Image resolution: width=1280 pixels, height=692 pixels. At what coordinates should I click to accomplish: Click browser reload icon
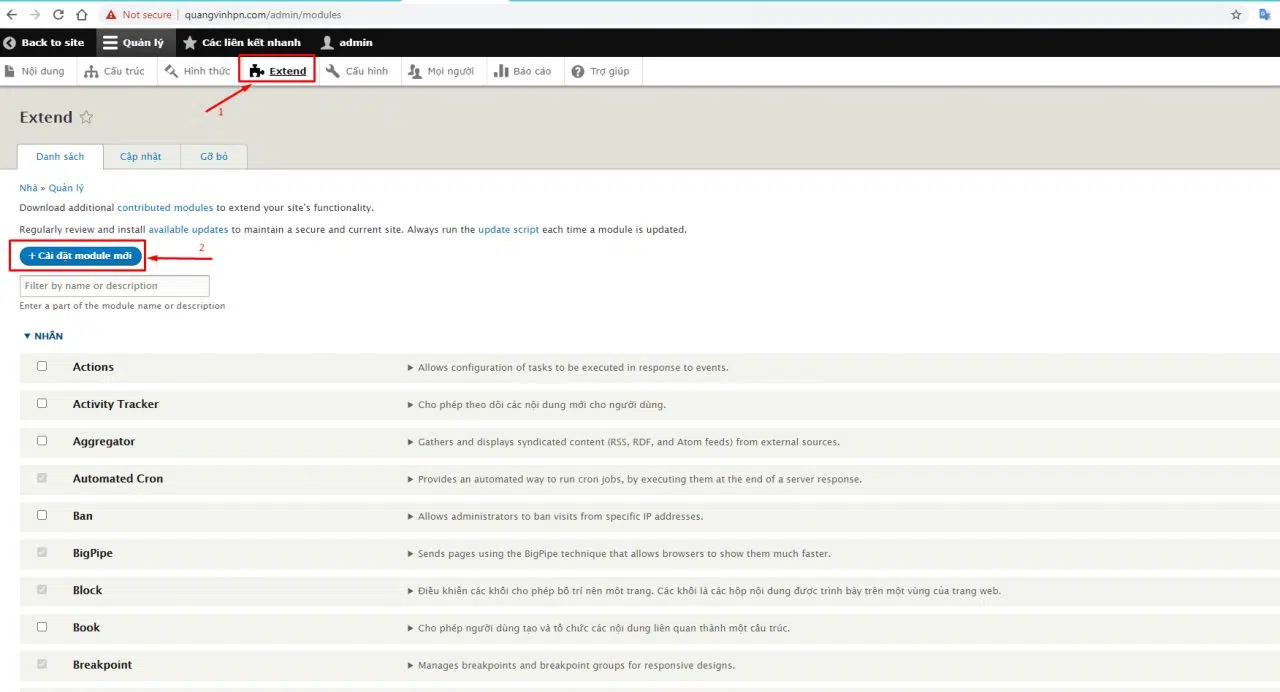(x=58, y=15)
